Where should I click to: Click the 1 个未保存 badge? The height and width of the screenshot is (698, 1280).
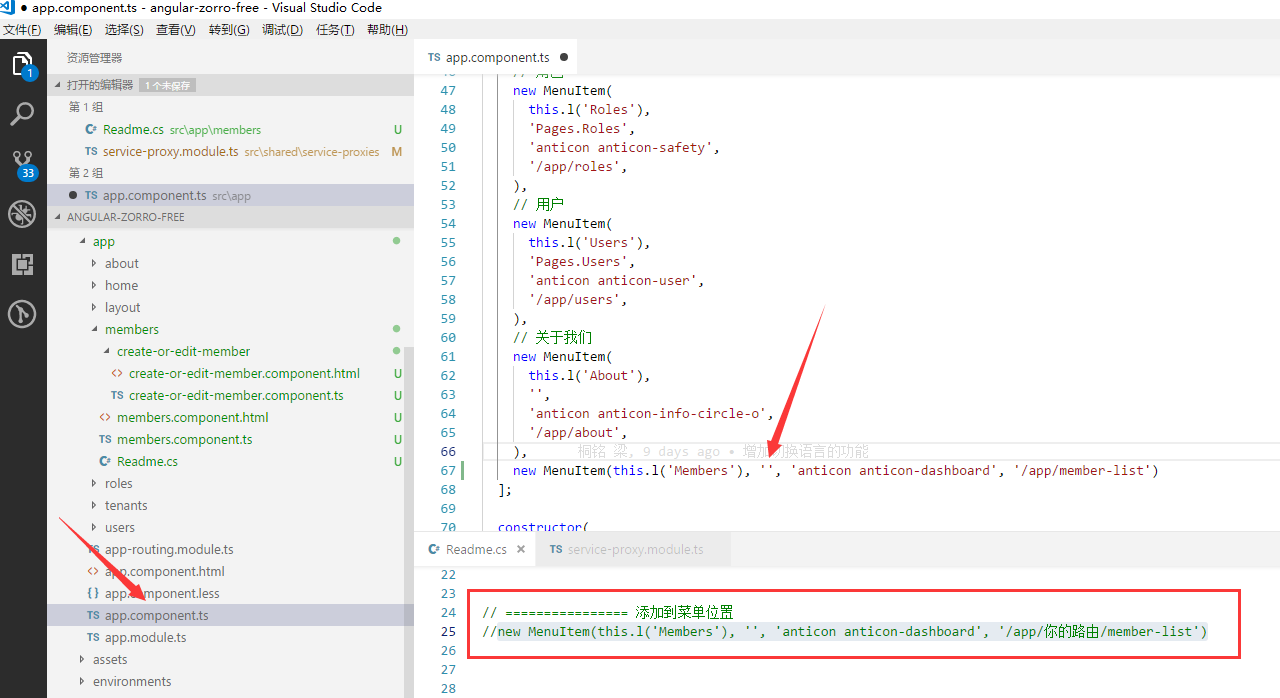pyautogui.click(x=168, y=86)
